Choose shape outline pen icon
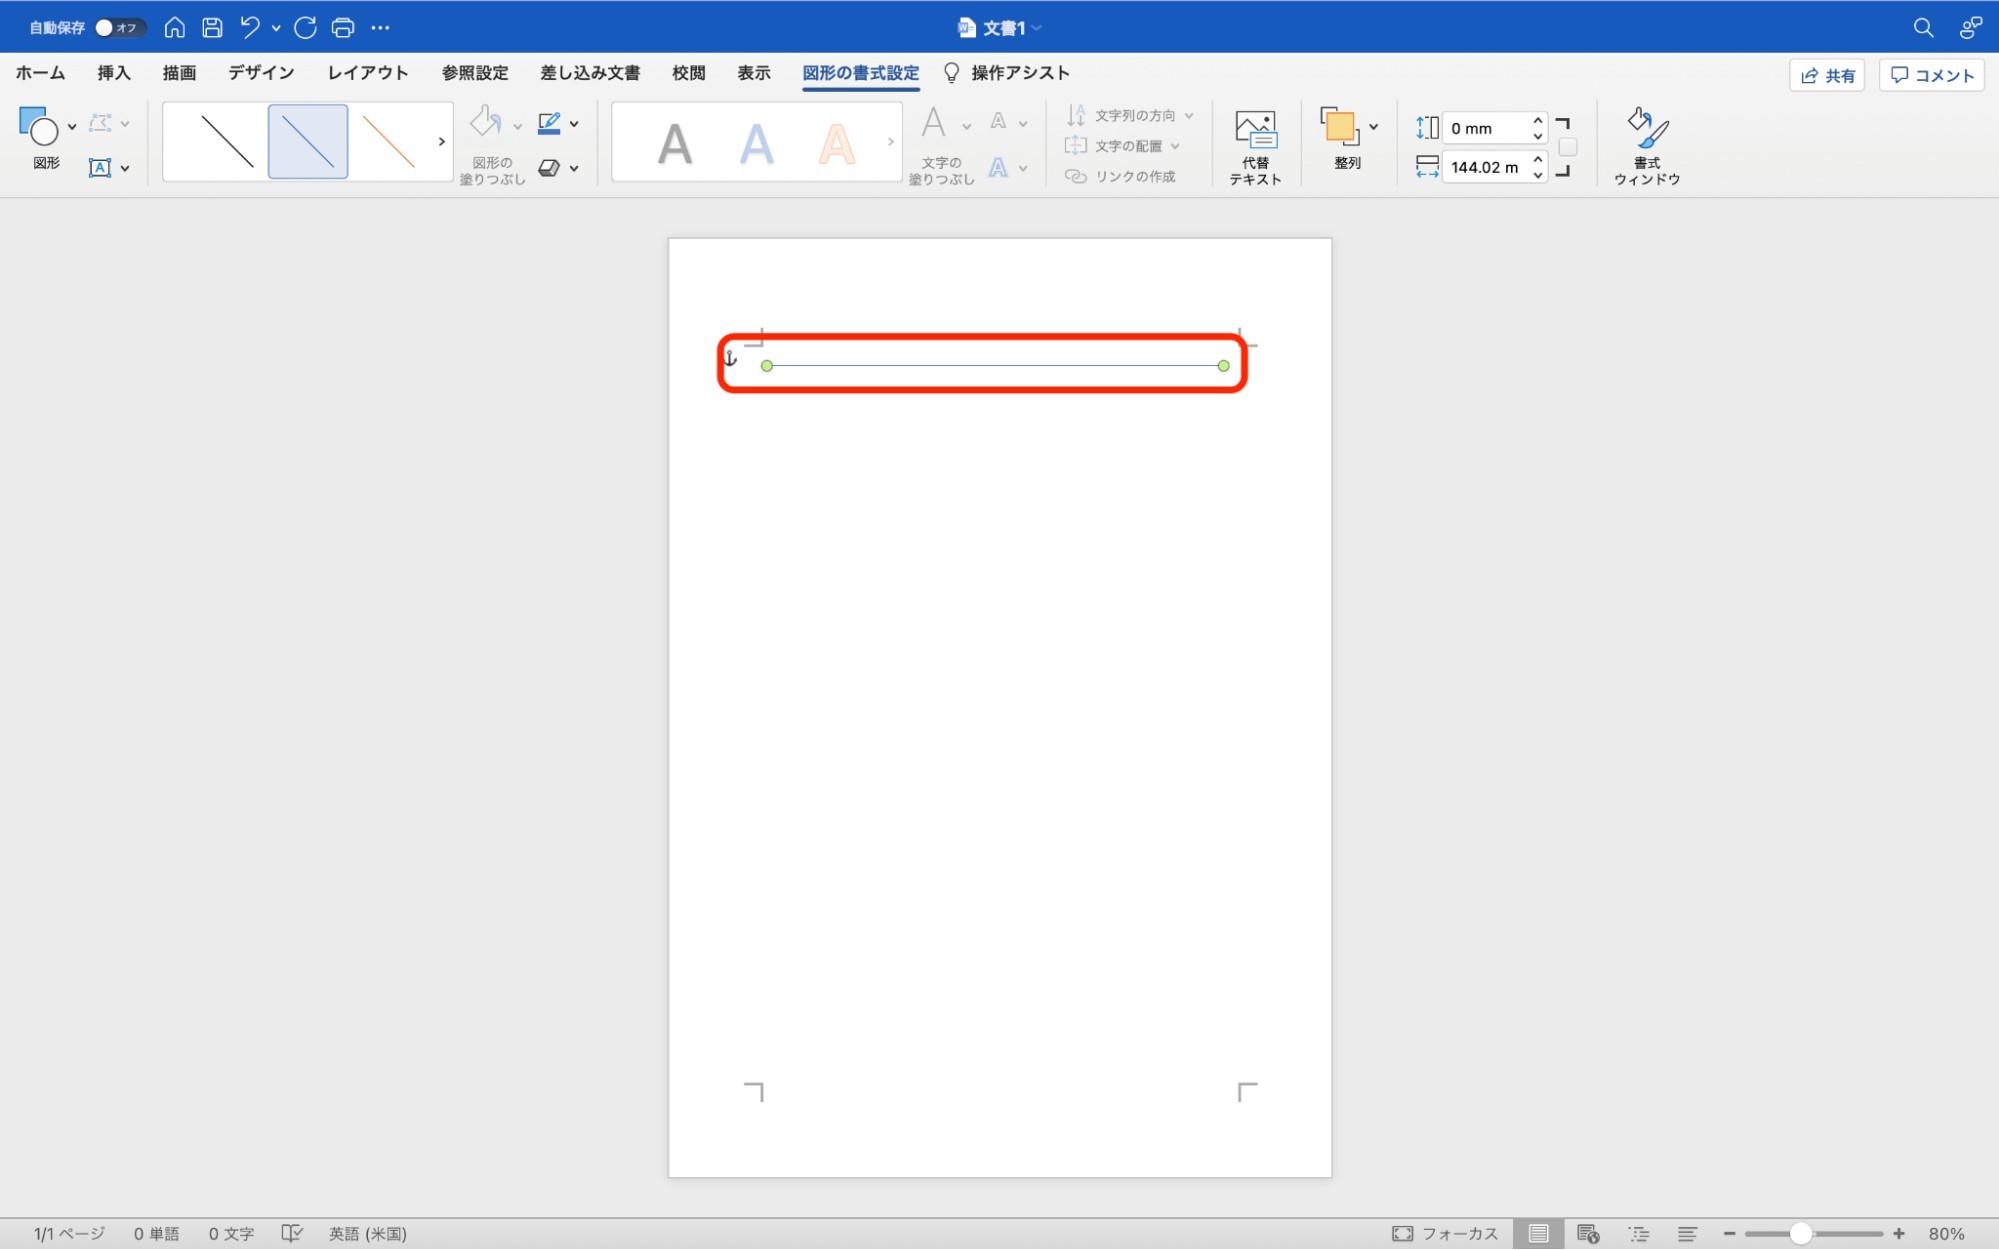This screenshot has width=1999, height=1250. 549,123
